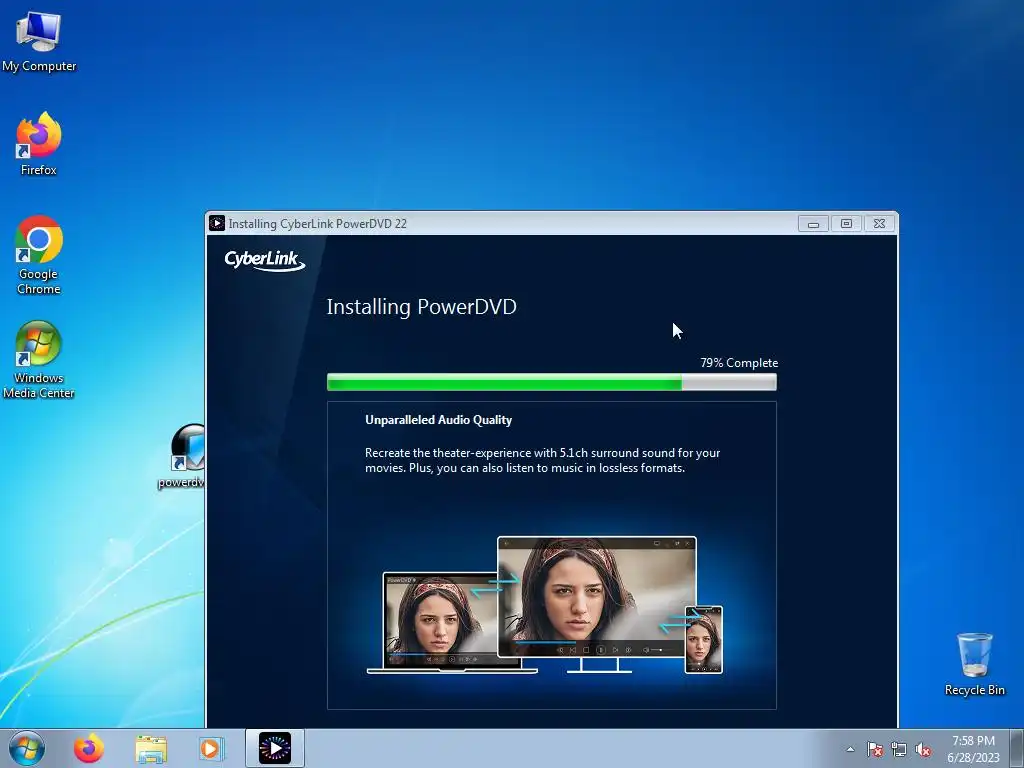
Task: Close the PowerDVD installer window
Action: click(x=880, y=224)
